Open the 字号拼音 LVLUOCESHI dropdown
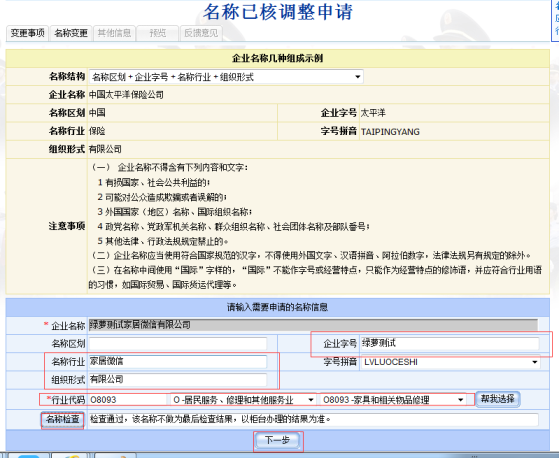The height and width of the screenshot is (459, 560). [x=450, y=362]
